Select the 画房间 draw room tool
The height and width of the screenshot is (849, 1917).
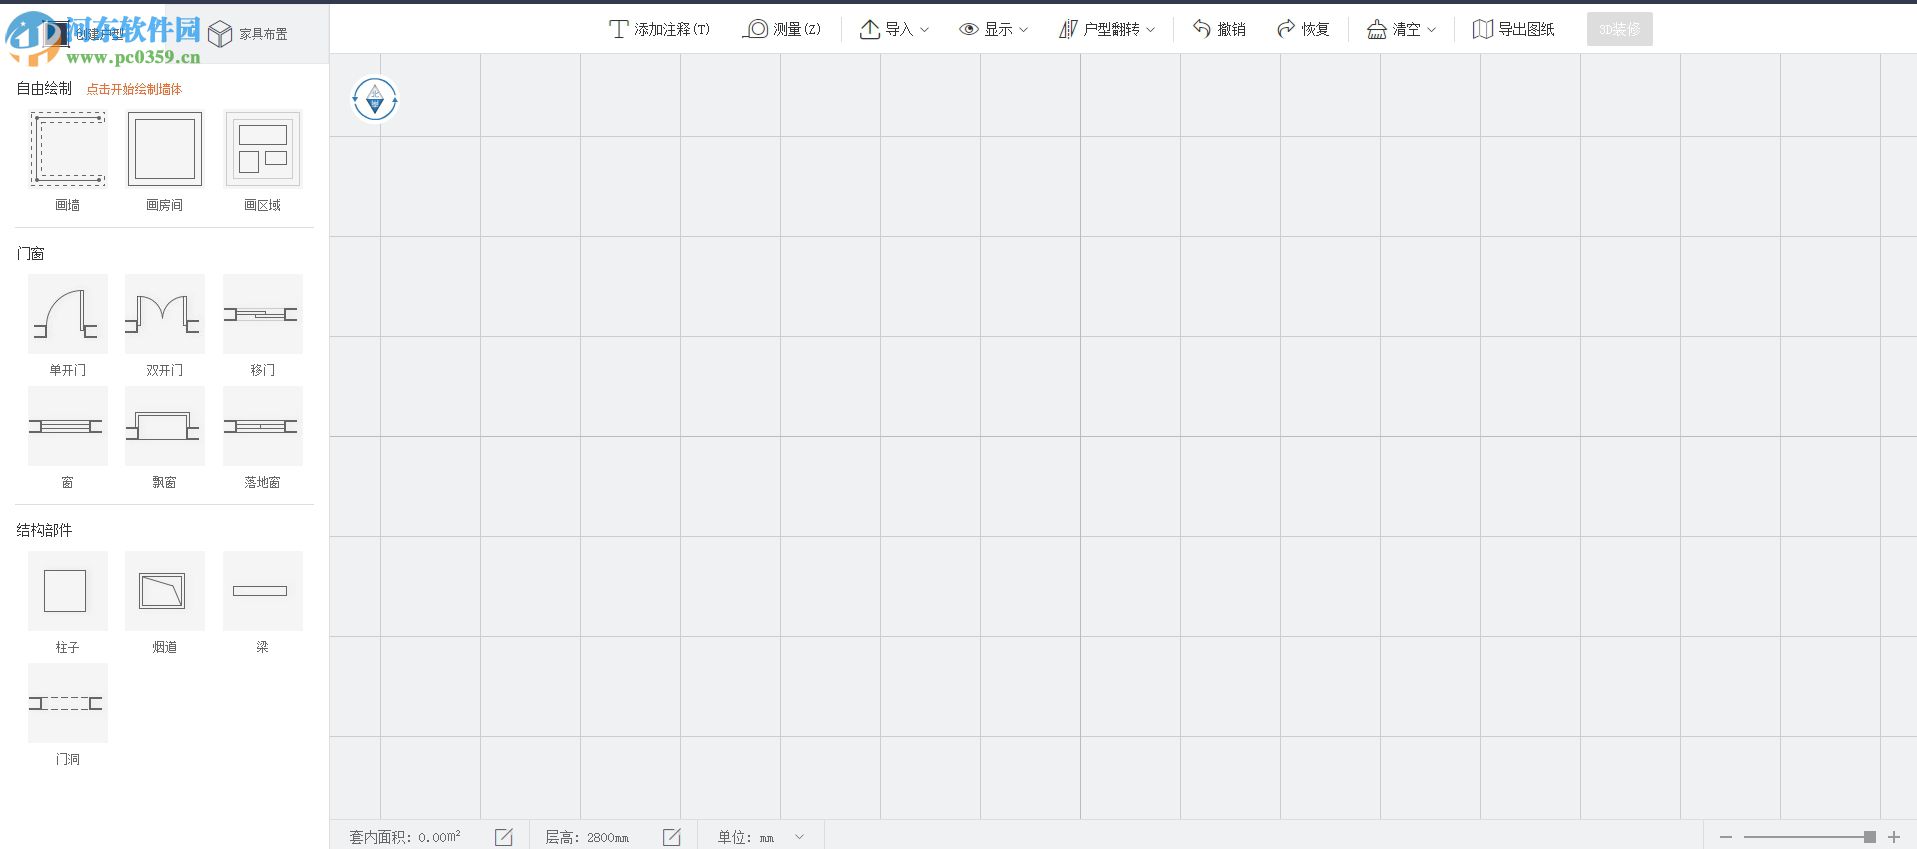coord(164,149)
